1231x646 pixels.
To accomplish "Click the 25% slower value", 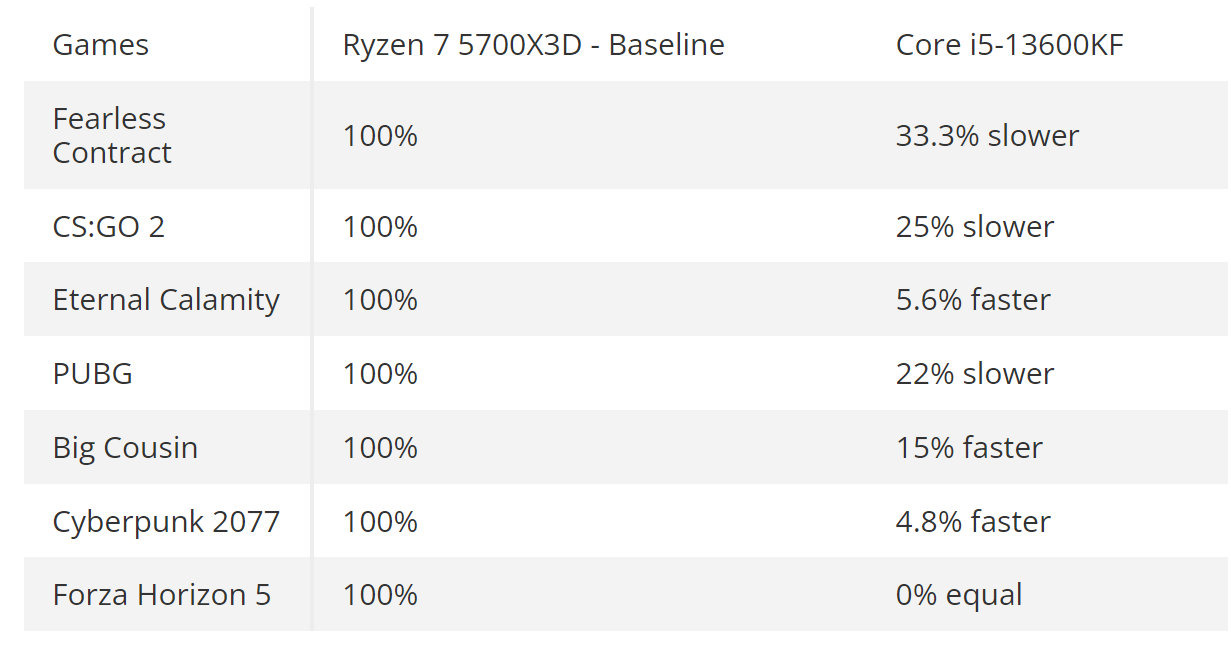I will coord(975,227).
